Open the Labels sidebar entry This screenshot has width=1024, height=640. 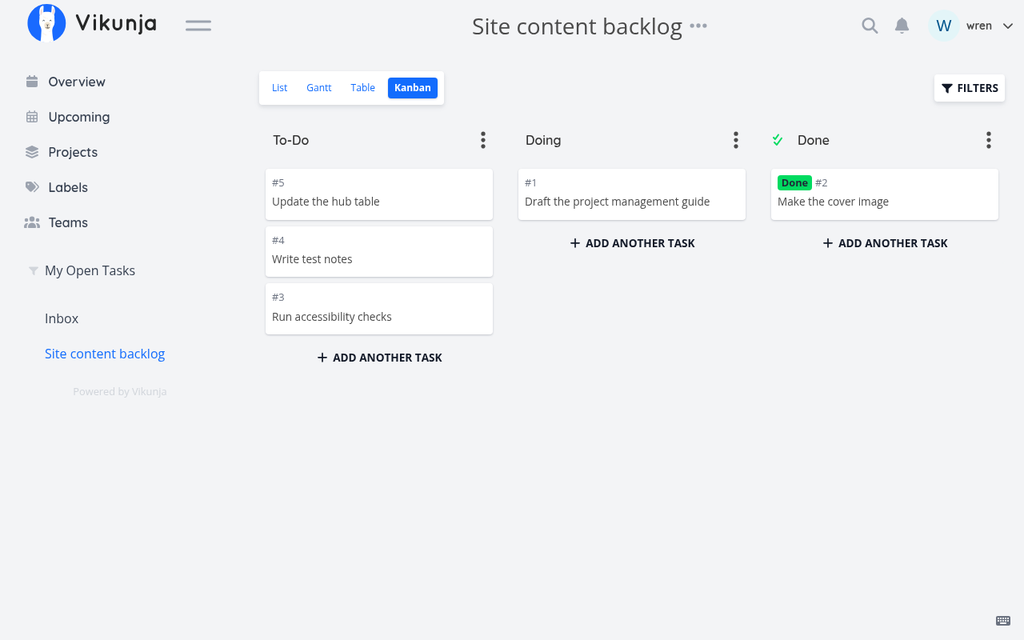tap(68, 187)
